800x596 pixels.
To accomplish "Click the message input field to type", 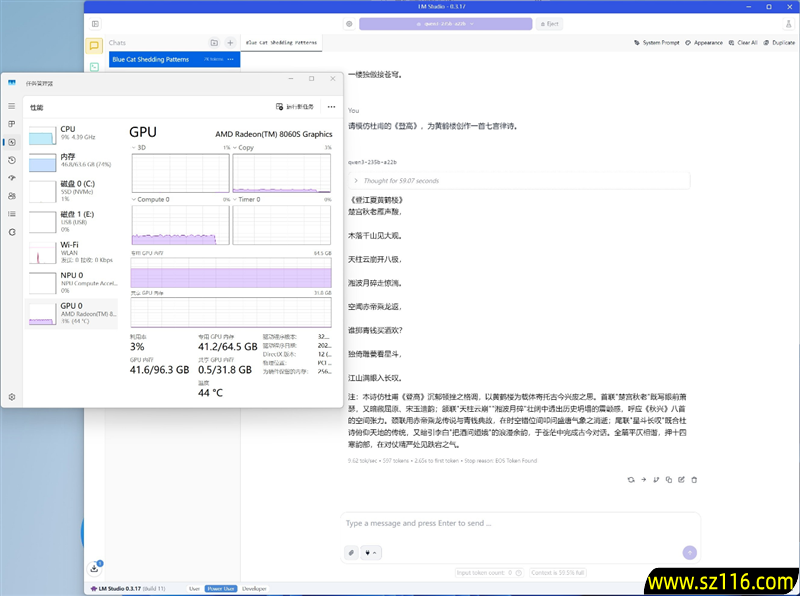I will point(500,523).
